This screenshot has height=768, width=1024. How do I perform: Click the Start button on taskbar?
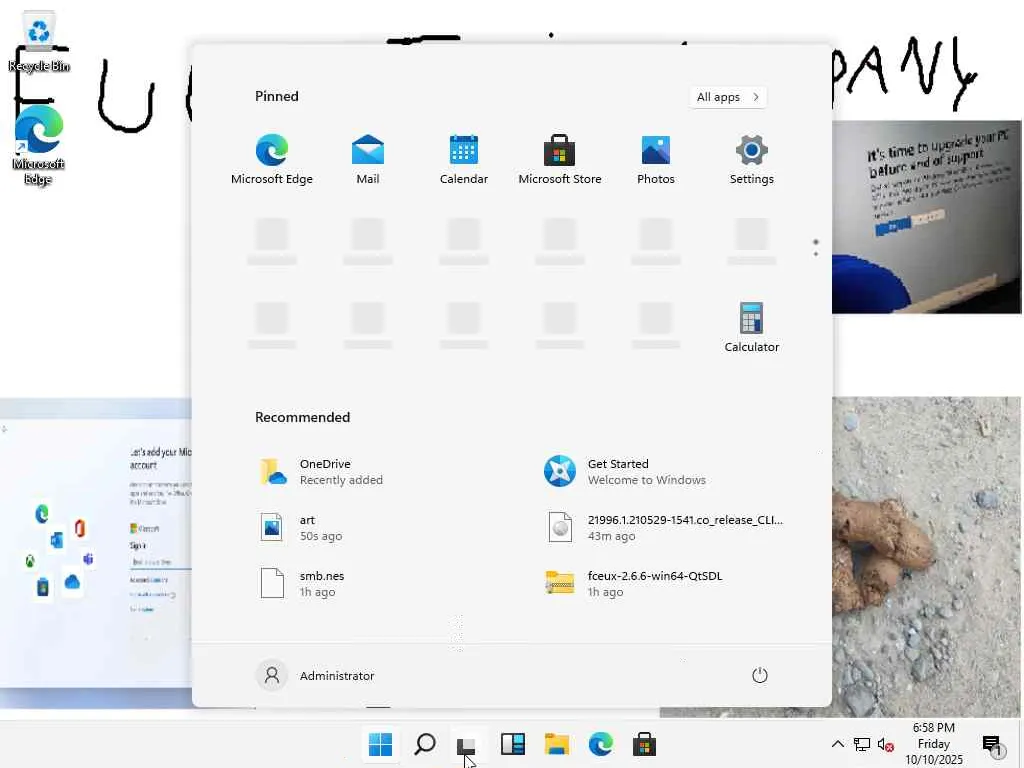(380, 744)
